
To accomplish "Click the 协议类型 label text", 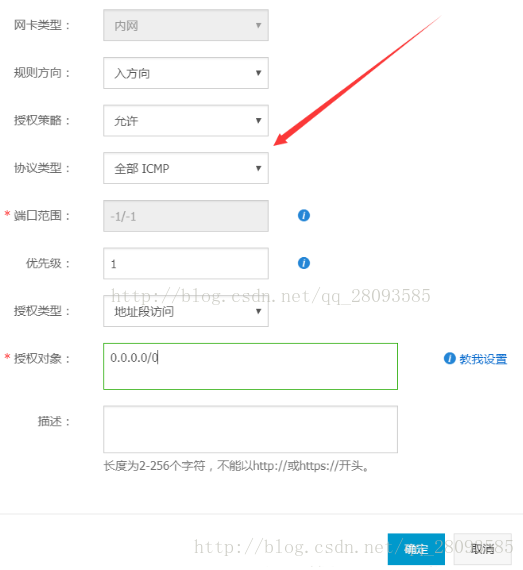I will click(x=42, y=168).
